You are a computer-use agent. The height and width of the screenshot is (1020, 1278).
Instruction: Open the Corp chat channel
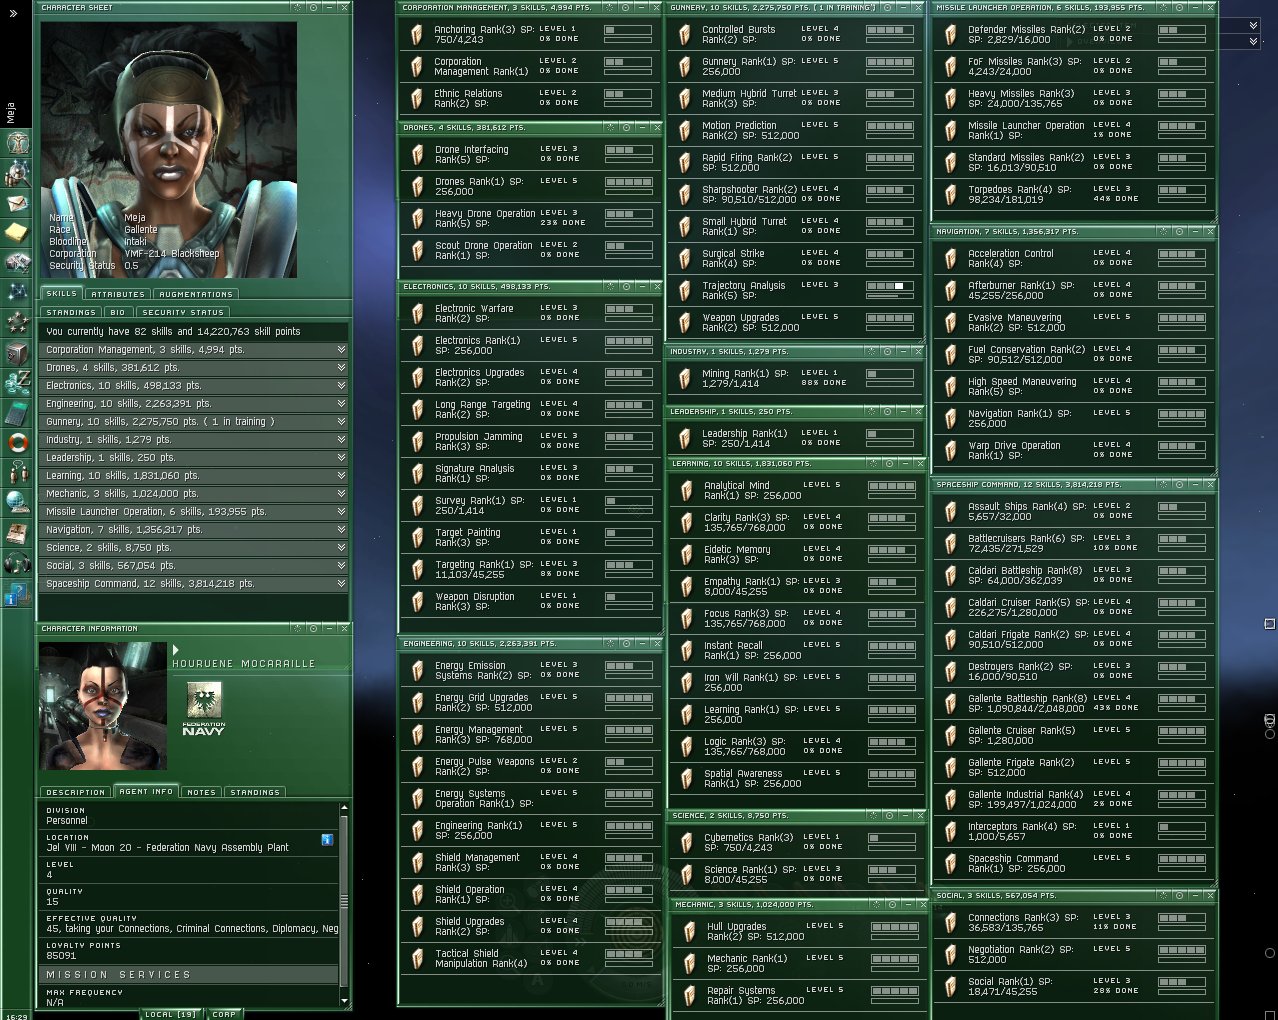point(224,1014)
